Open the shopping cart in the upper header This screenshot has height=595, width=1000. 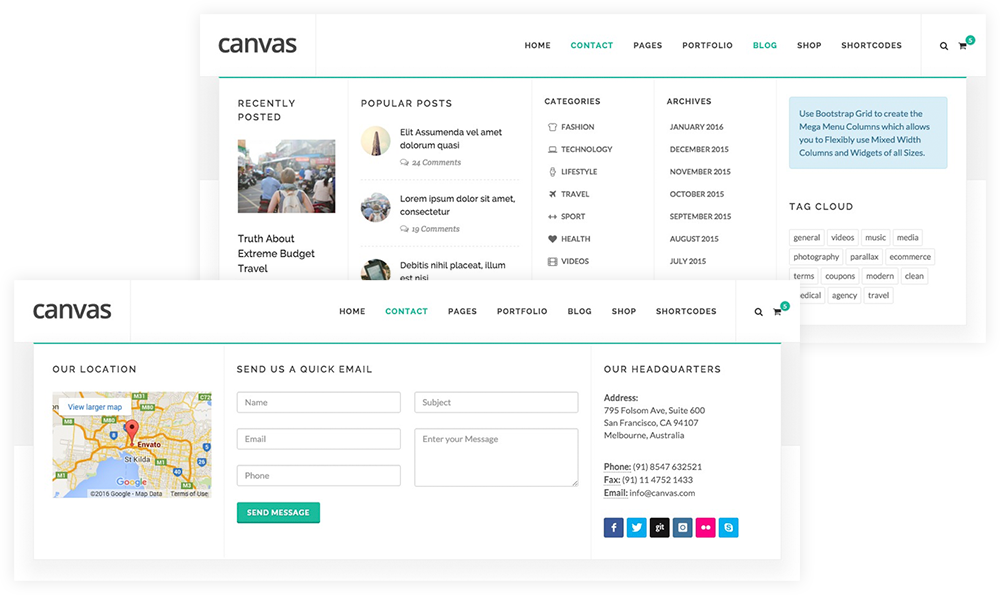[x=963, y=46]
